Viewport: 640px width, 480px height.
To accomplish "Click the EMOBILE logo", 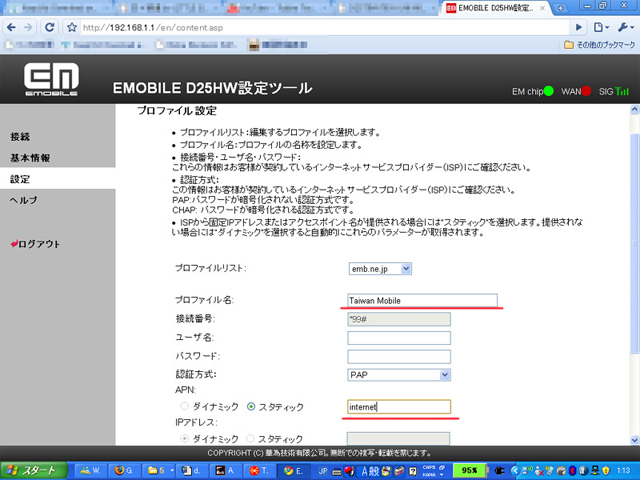I will point(51,79).
